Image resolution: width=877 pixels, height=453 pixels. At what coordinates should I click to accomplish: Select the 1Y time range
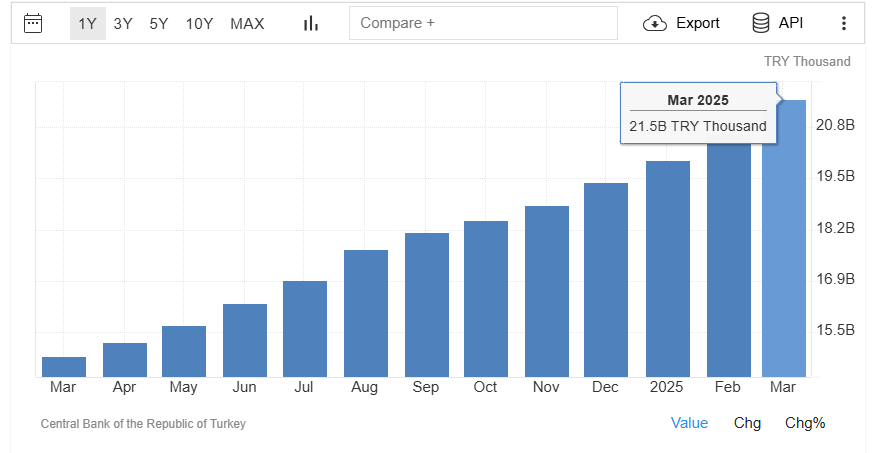(x=87, y=23)
